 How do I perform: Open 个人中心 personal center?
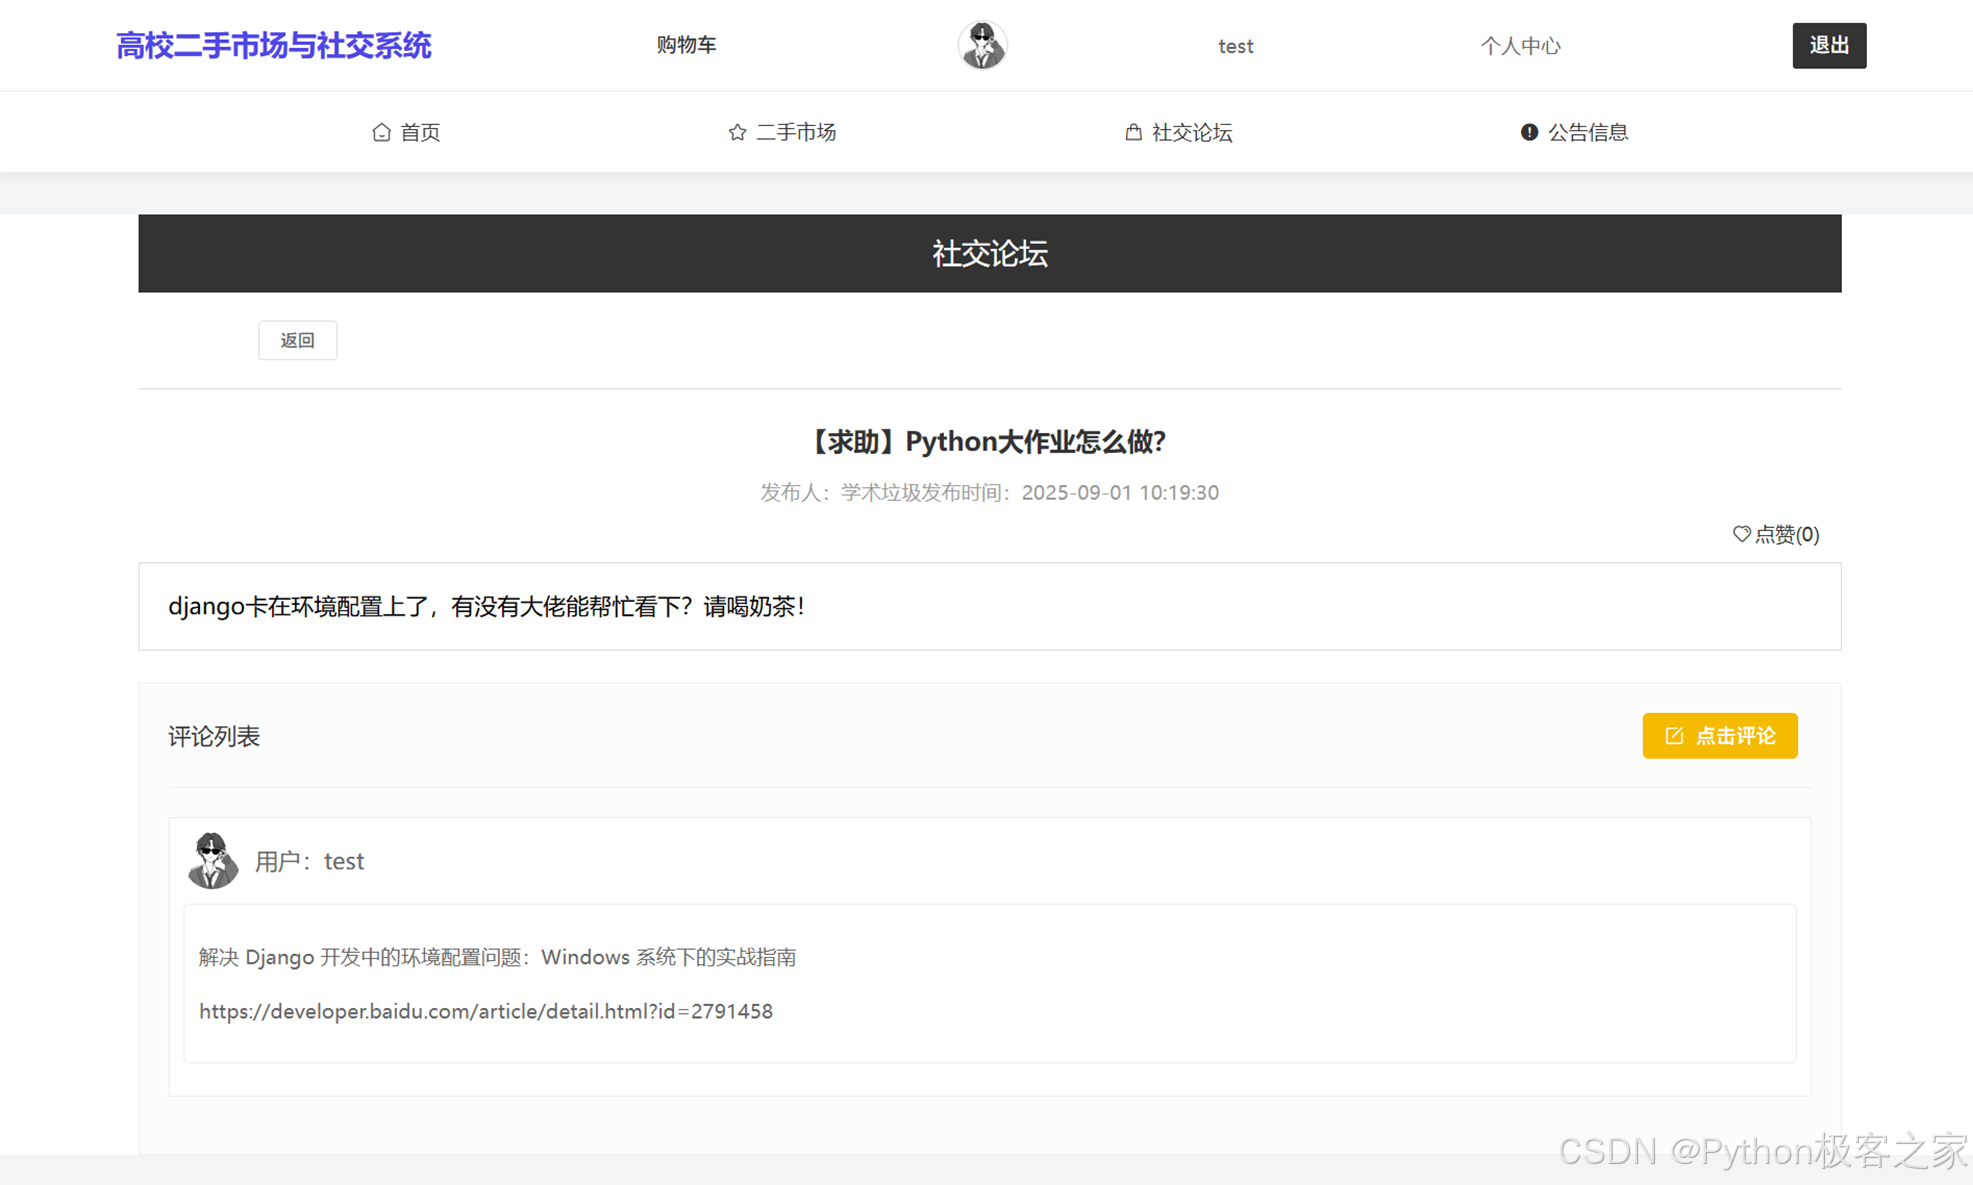pos(1520,46)
